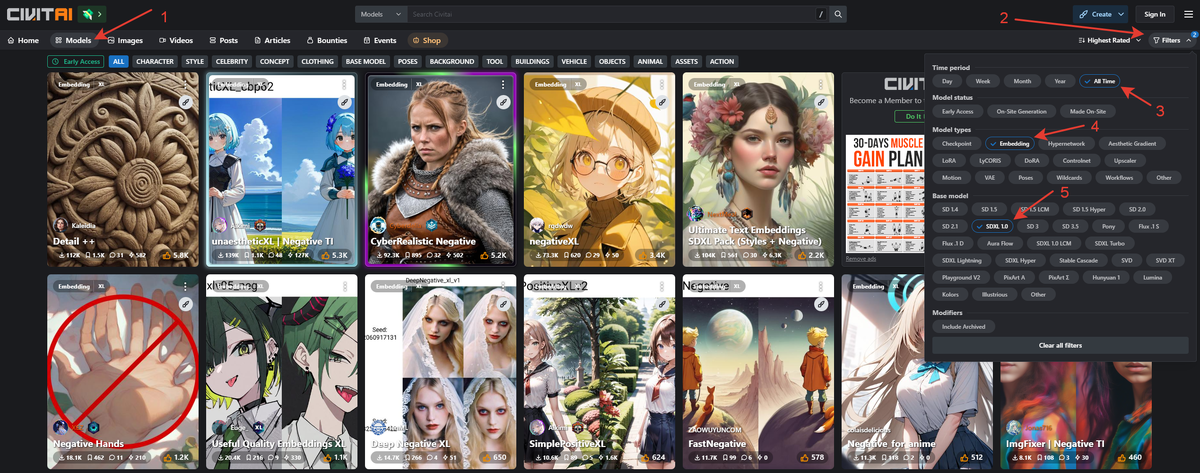The width and height of the screenshot is (1200, 473).
Task: Click link icon on Ultimate Text Embeddings card
Action: [x=819, y=102]
